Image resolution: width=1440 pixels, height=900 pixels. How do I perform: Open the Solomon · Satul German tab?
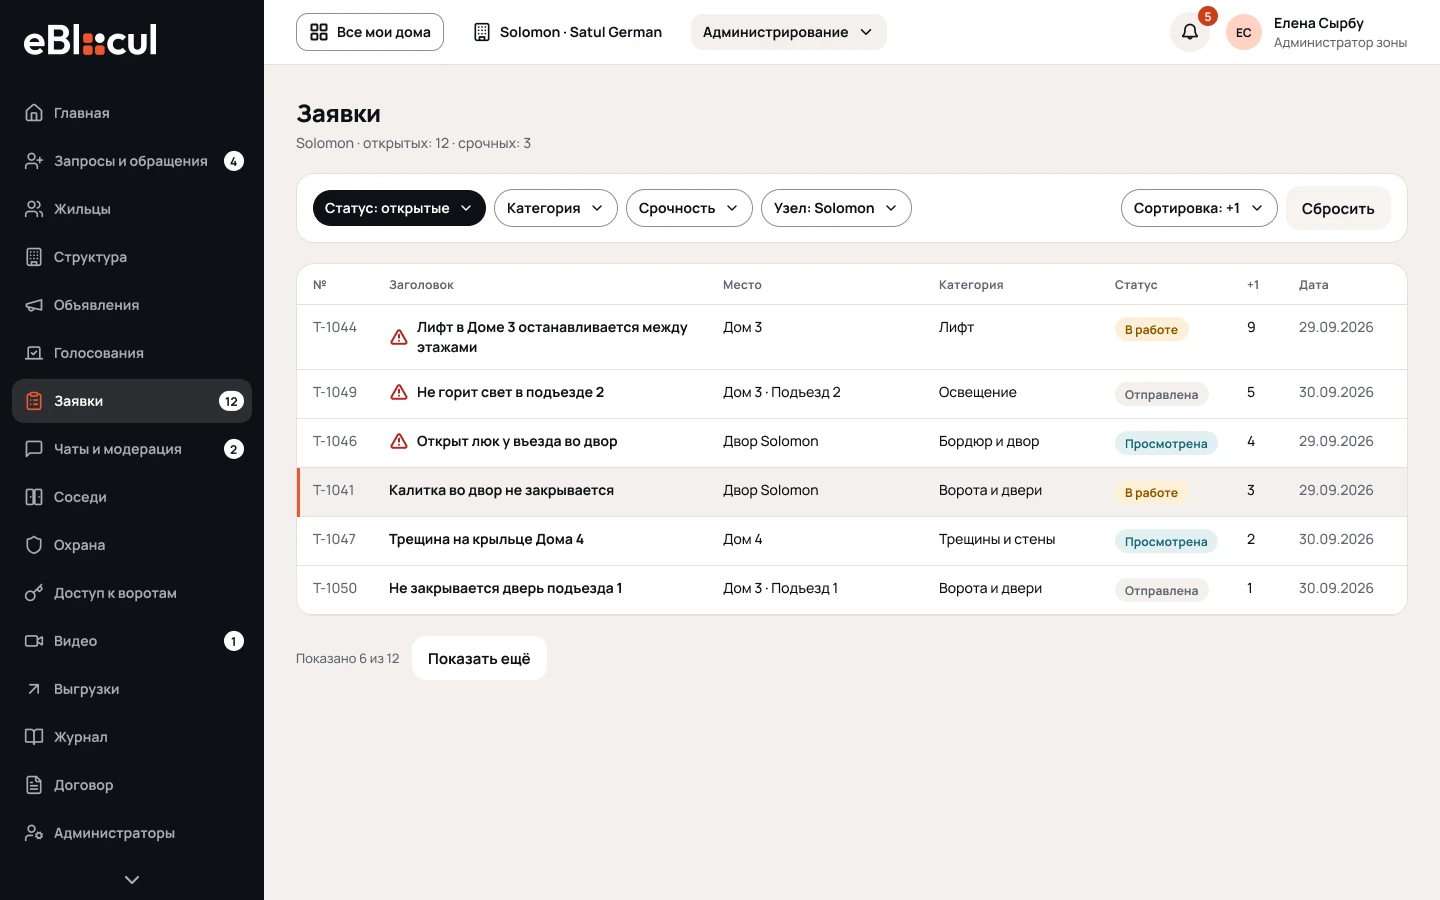568,32
